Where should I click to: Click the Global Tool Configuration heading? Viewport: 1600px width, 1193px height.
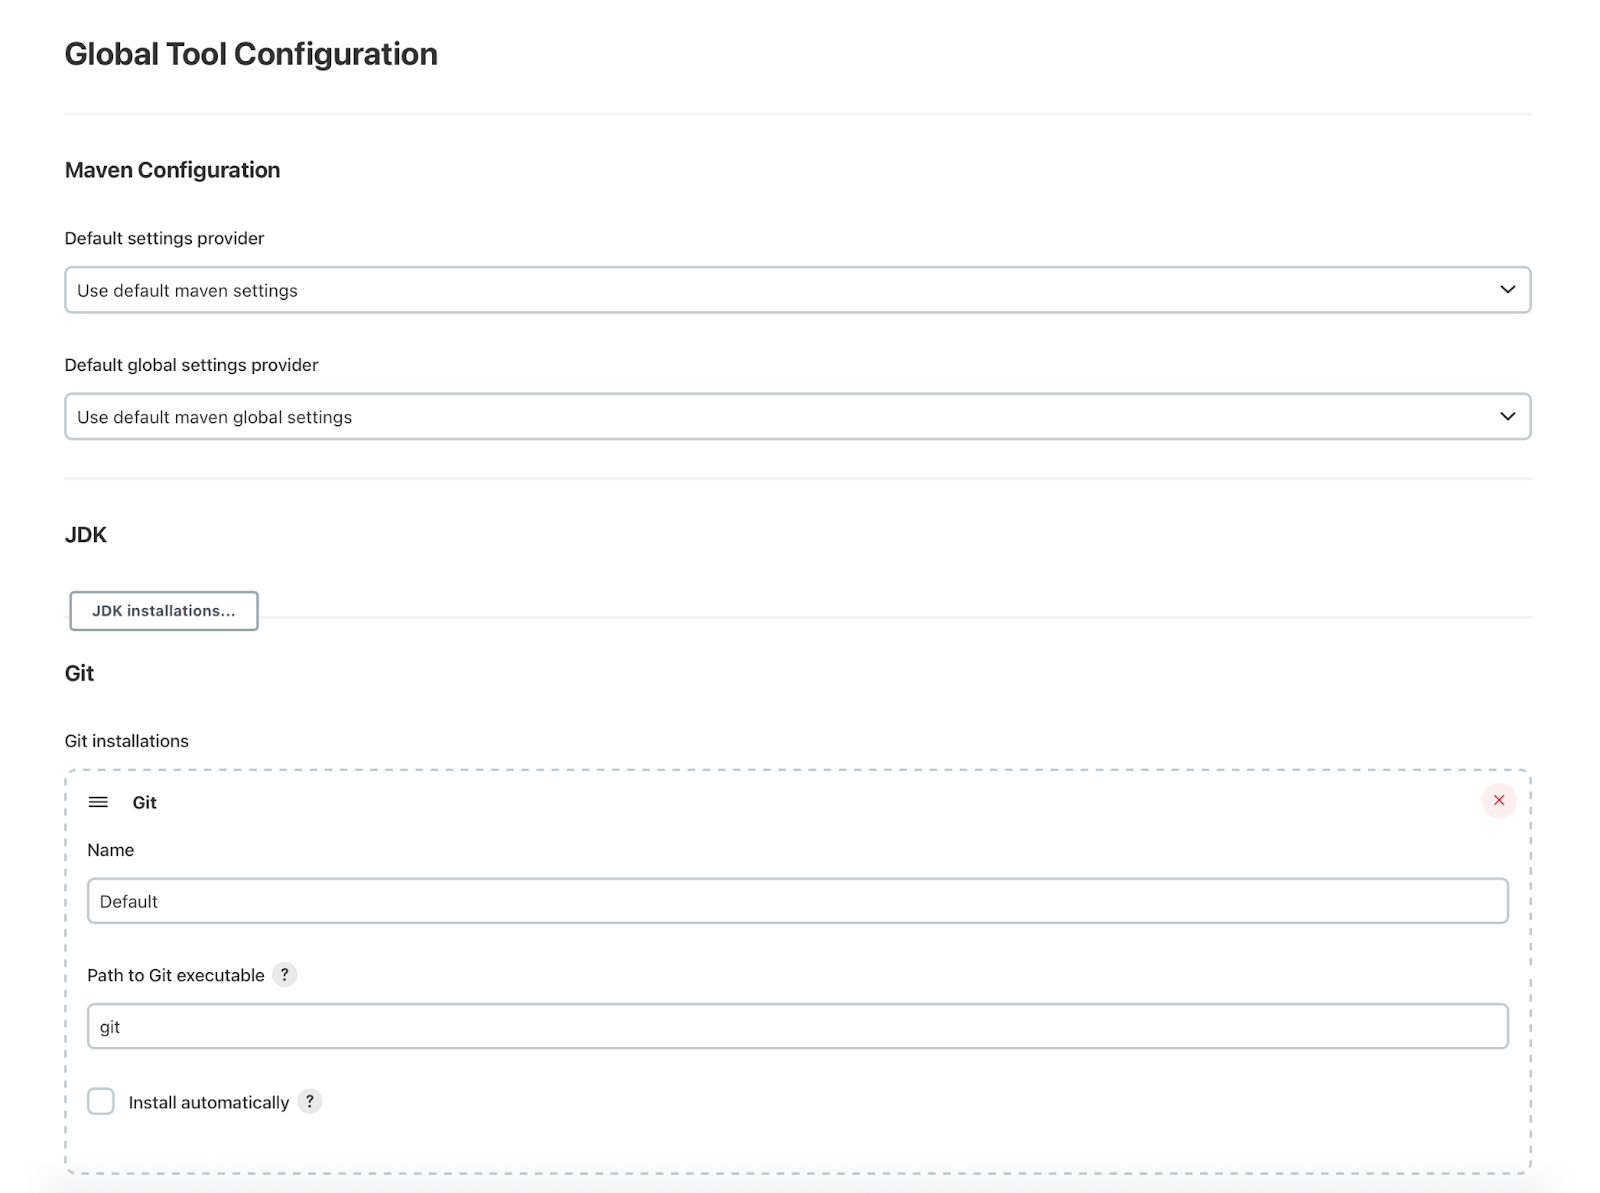251,54
